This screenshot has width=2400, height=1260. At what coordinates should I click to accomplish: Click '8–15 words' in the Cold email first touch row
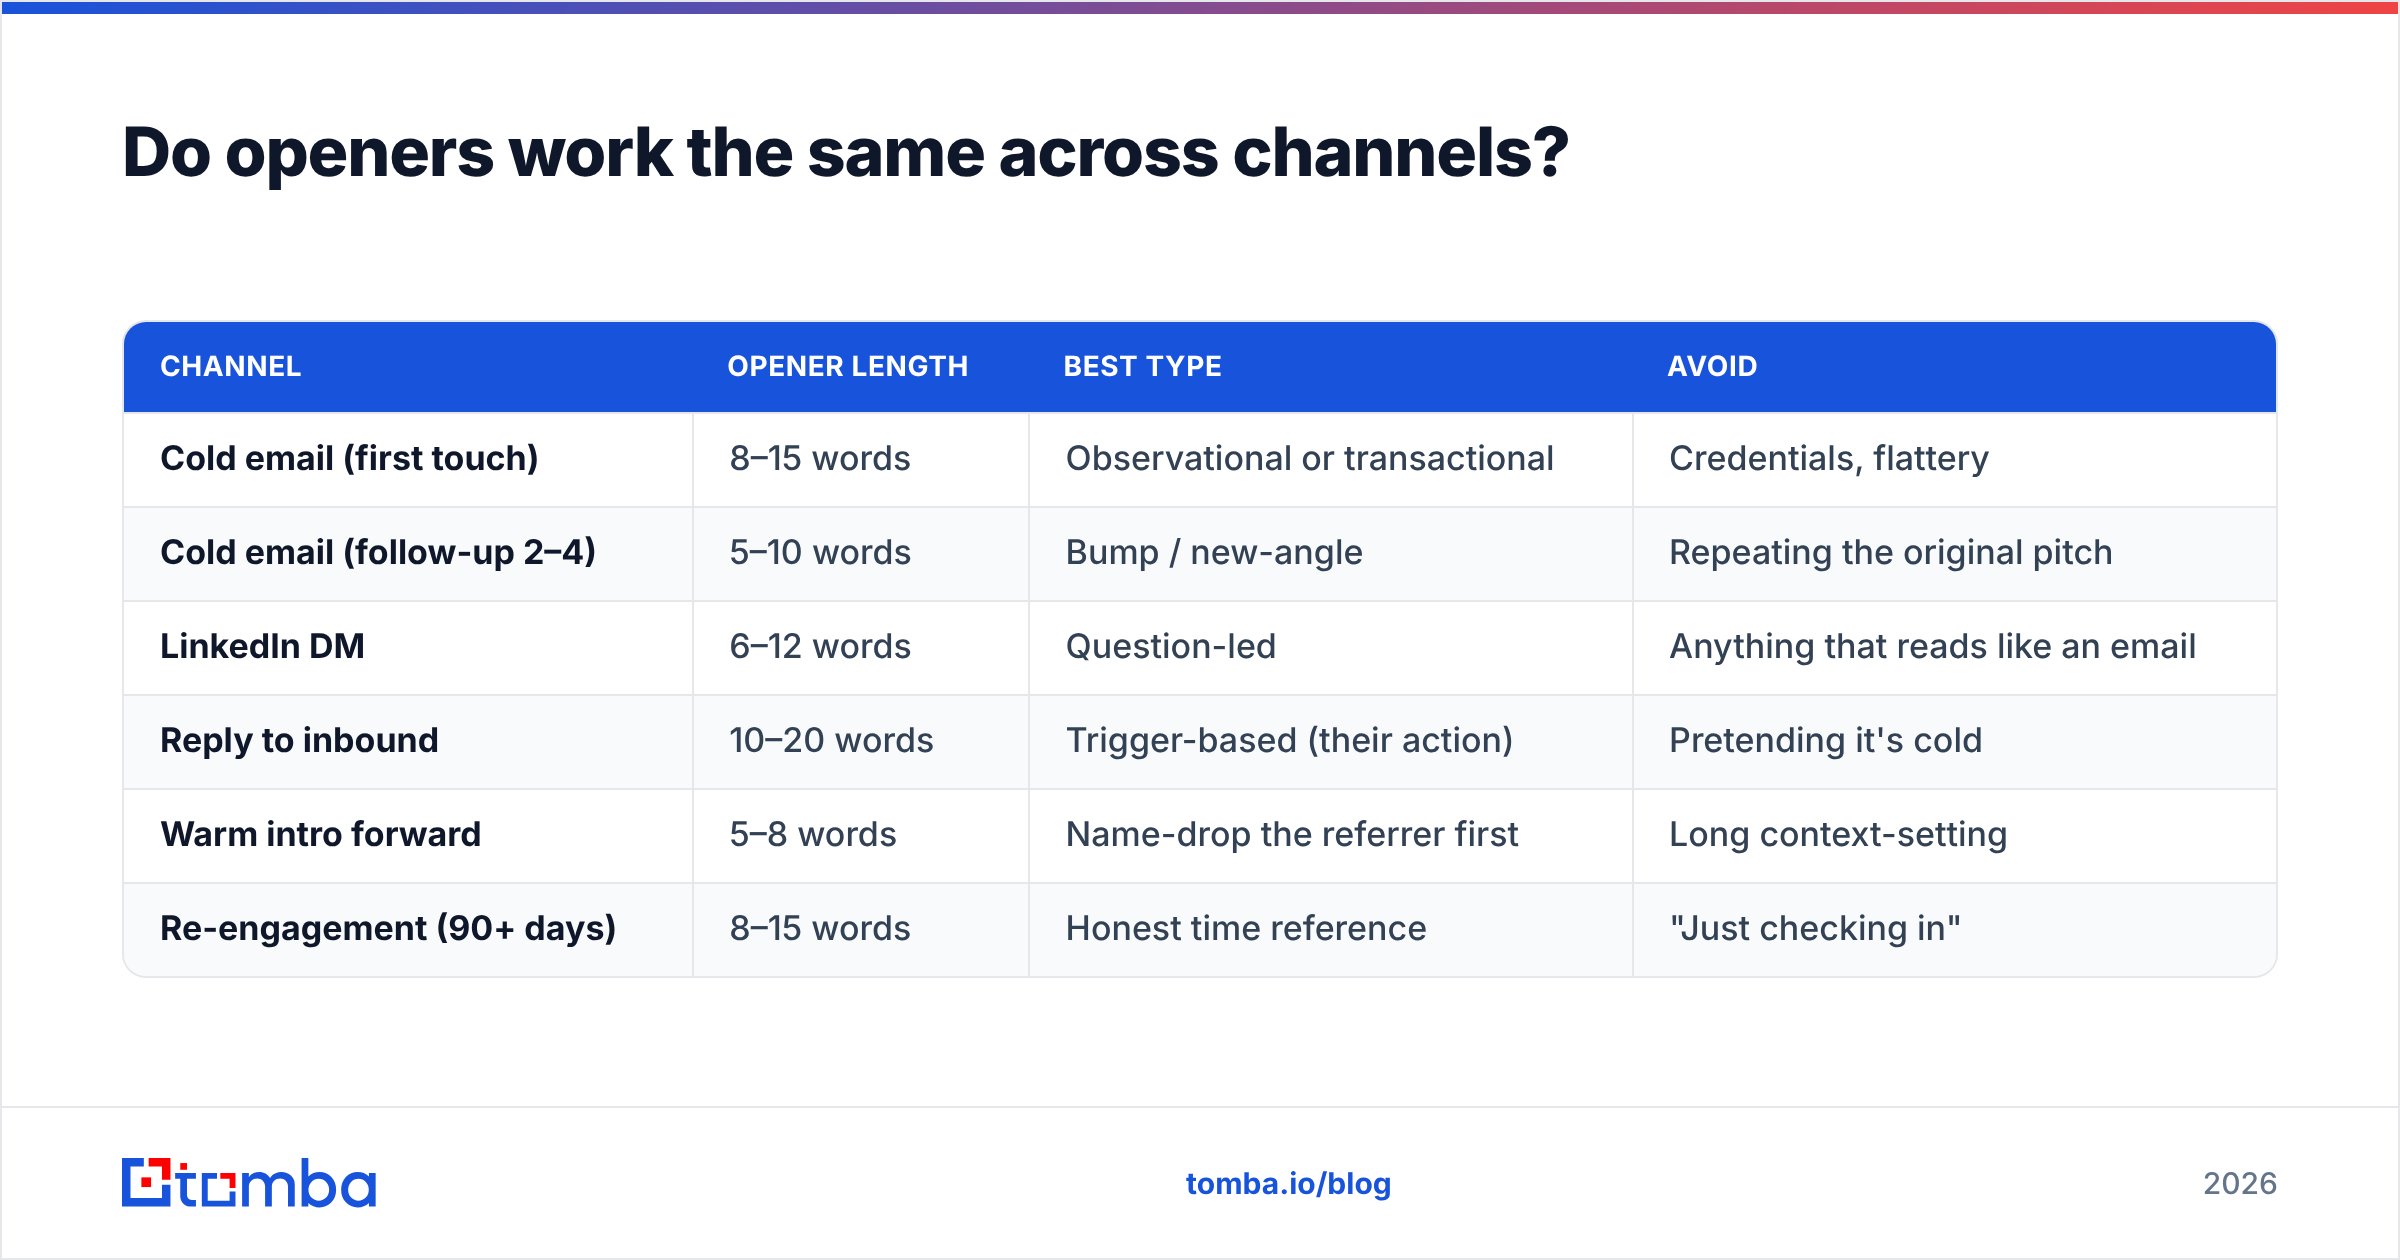820,458
